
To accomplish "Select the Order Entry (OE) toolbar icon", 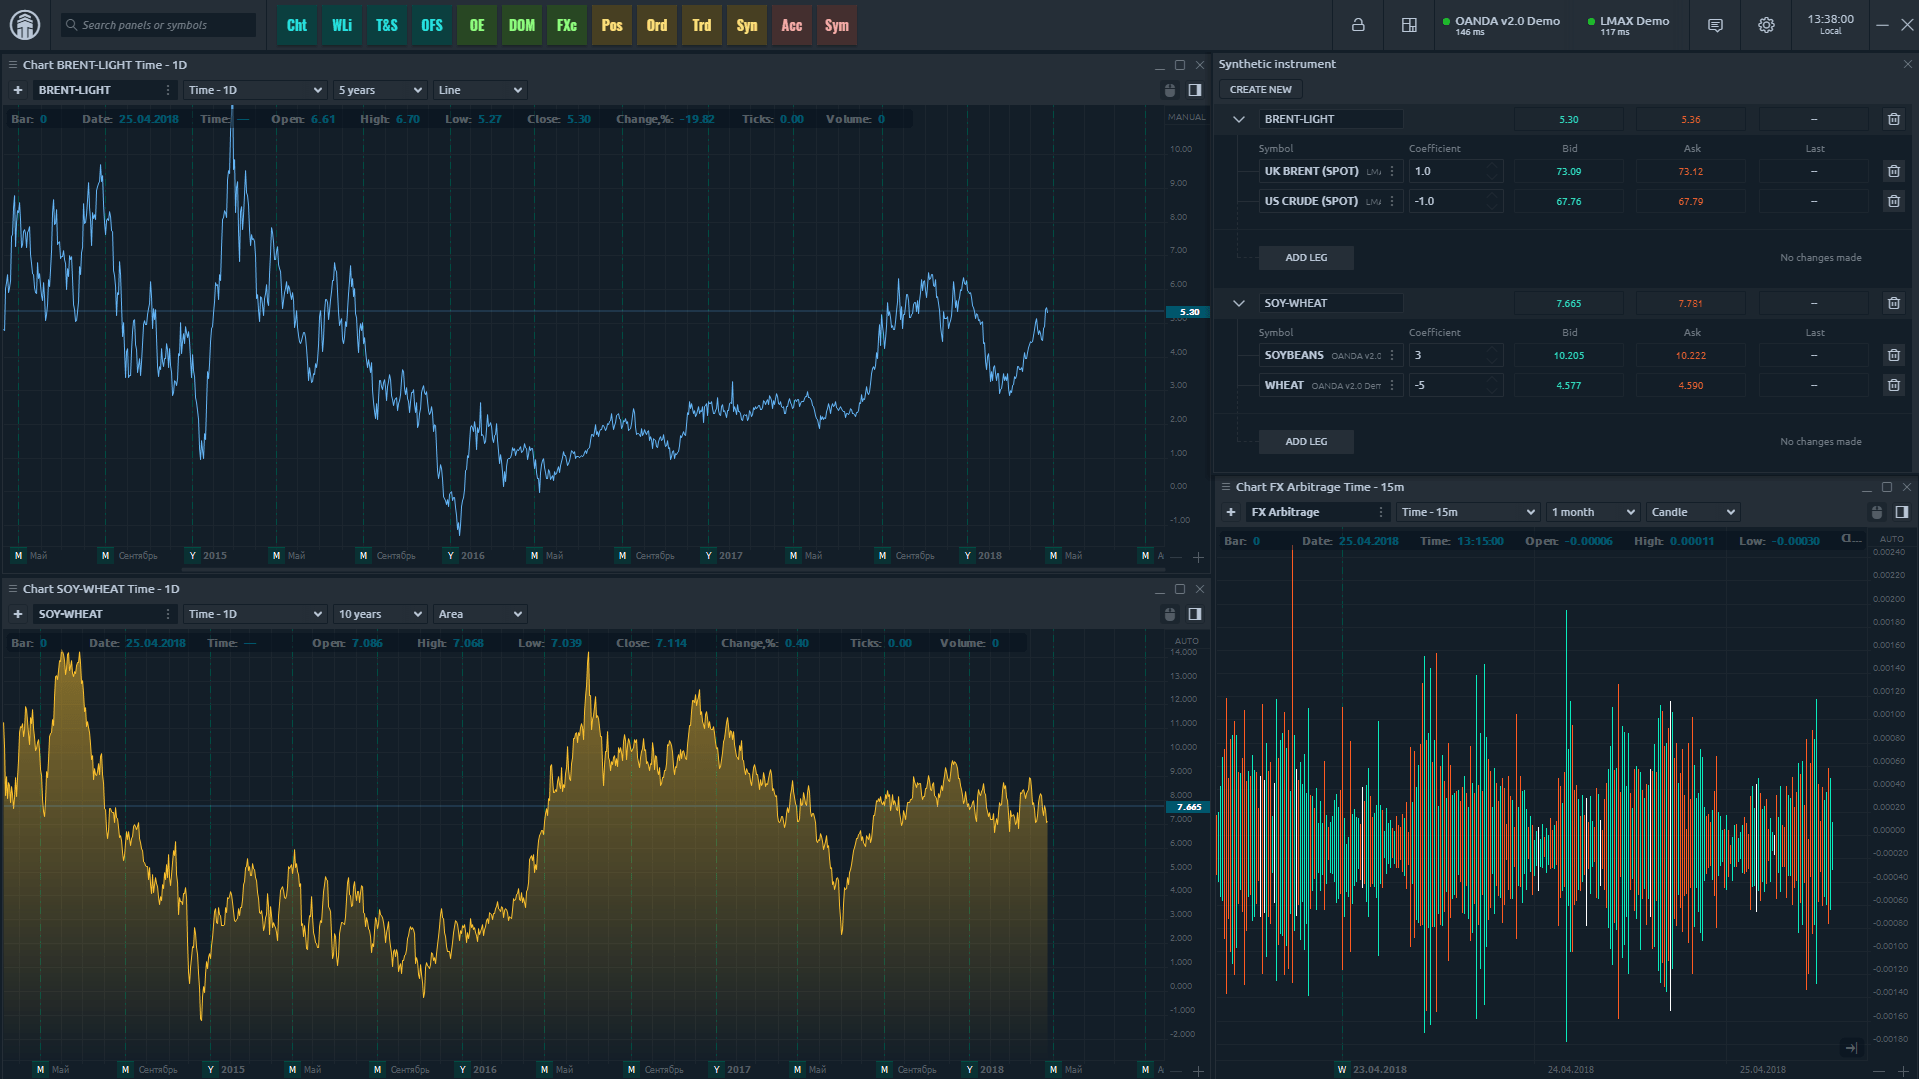I will (x=476, y=25).
